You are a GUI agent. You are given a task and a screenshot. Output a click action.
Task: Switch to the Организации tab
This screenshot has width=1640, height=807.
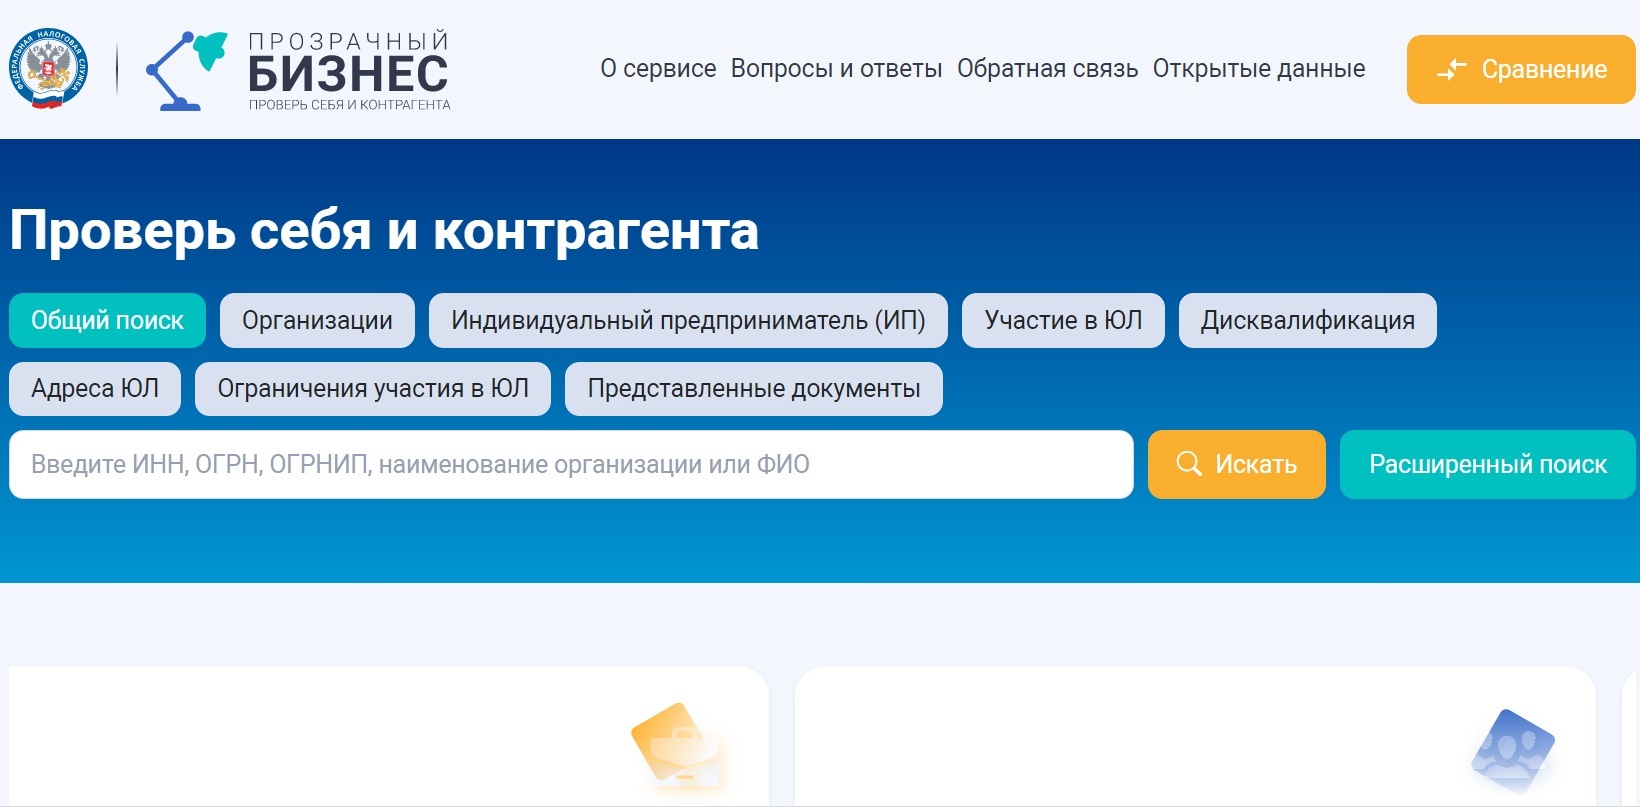tap(317, 321)
